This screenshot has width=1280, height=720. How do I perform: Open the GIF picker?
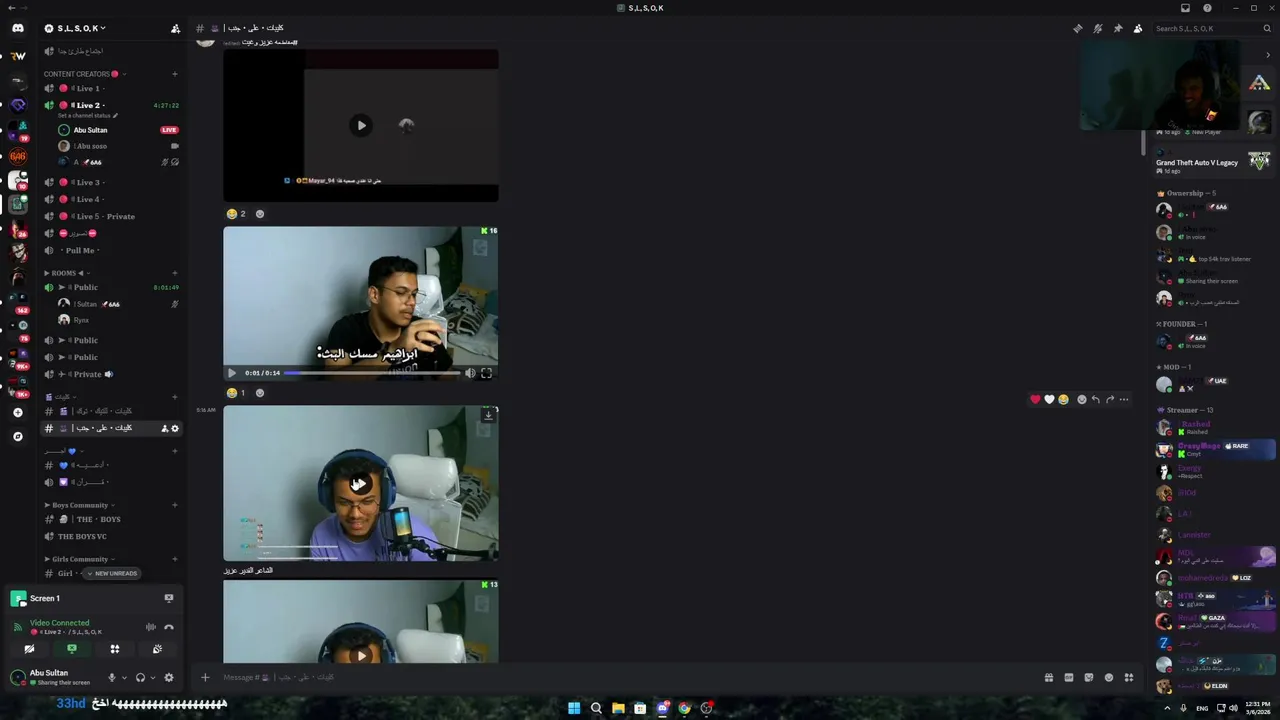point(1068,677)
